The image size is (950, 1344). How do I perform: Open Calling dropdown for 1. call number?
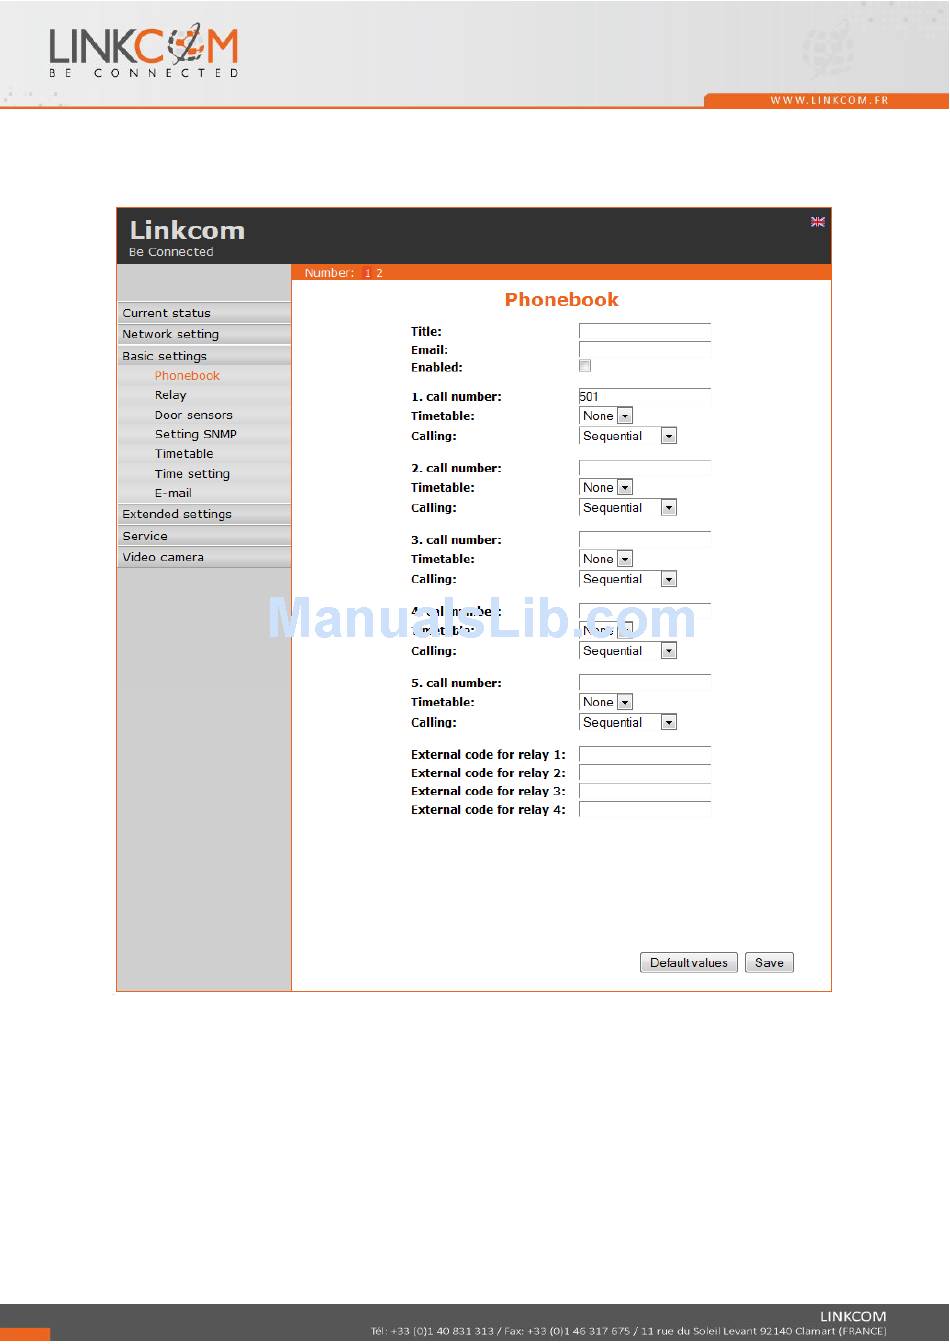coord(628,436)
